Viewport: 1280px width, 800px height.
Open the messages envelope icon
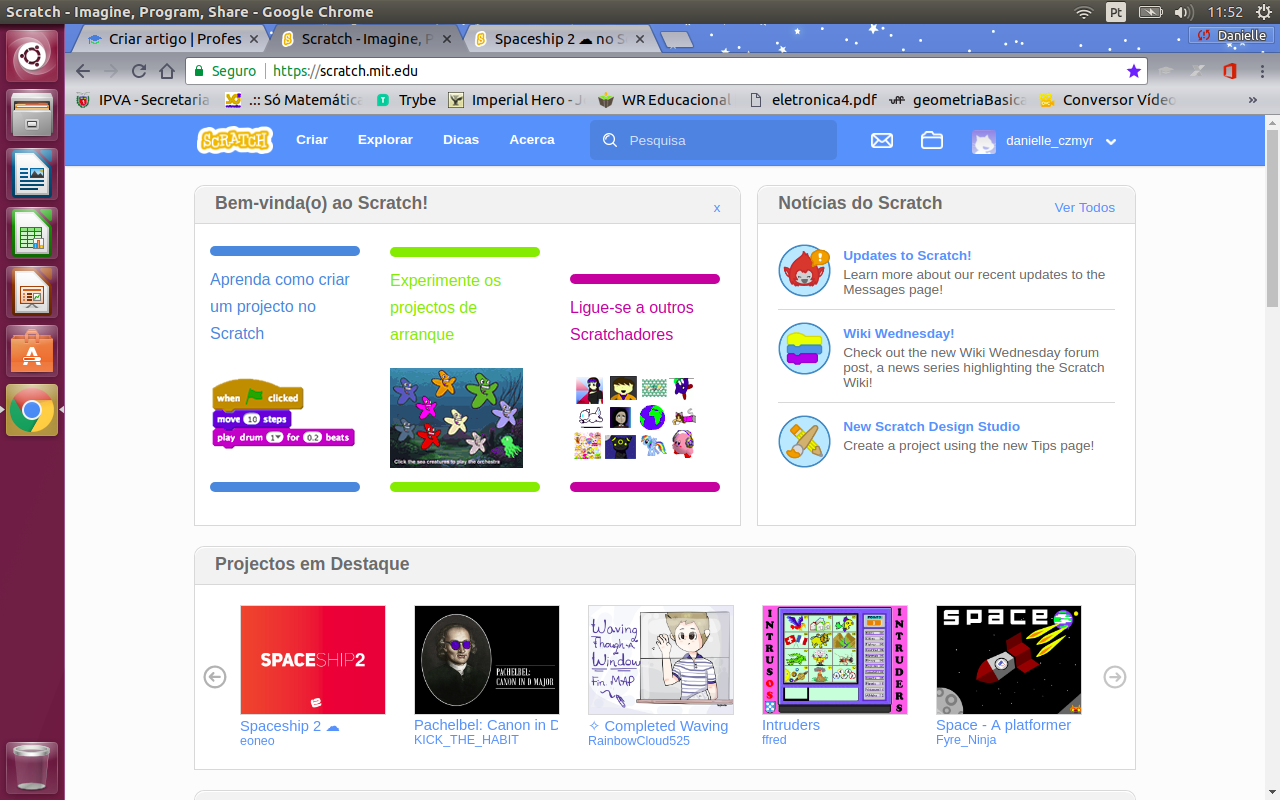[x=882, y=141]
